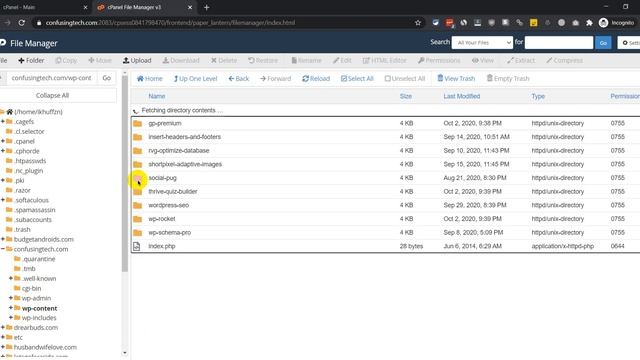640x360 pixels.
Task: Expand the wp-admin tree folder
Action: point(11,298)
